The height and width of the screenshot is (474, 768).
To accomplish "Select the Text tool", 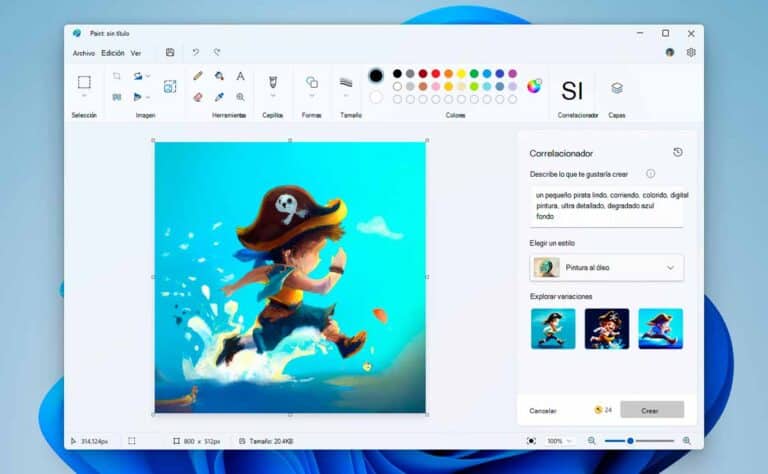I will pyautogui.click(x=240, y=76).
